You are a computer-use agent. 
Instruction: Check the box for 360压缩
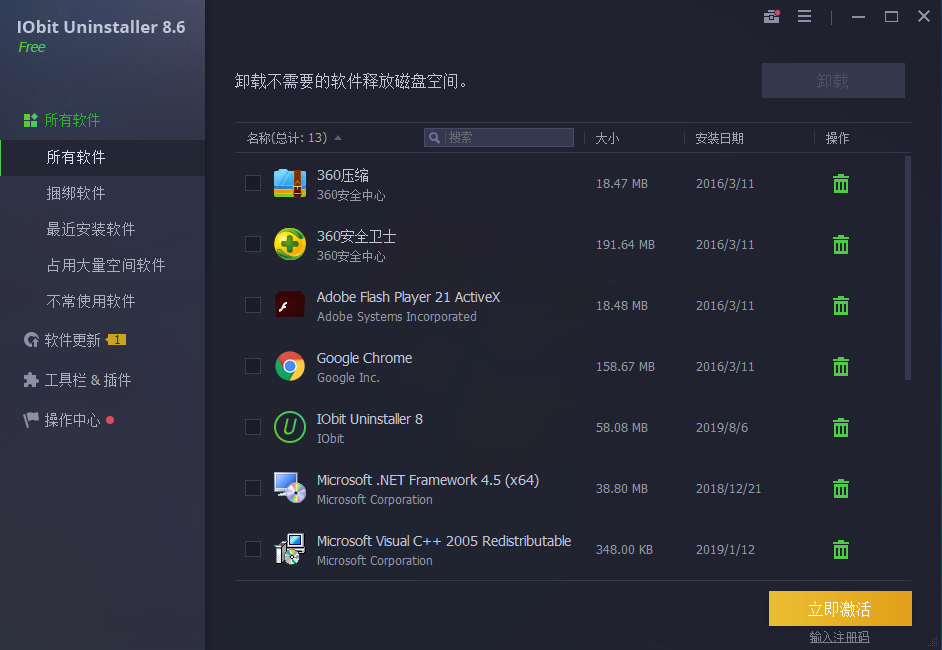[x=253, y=183]
